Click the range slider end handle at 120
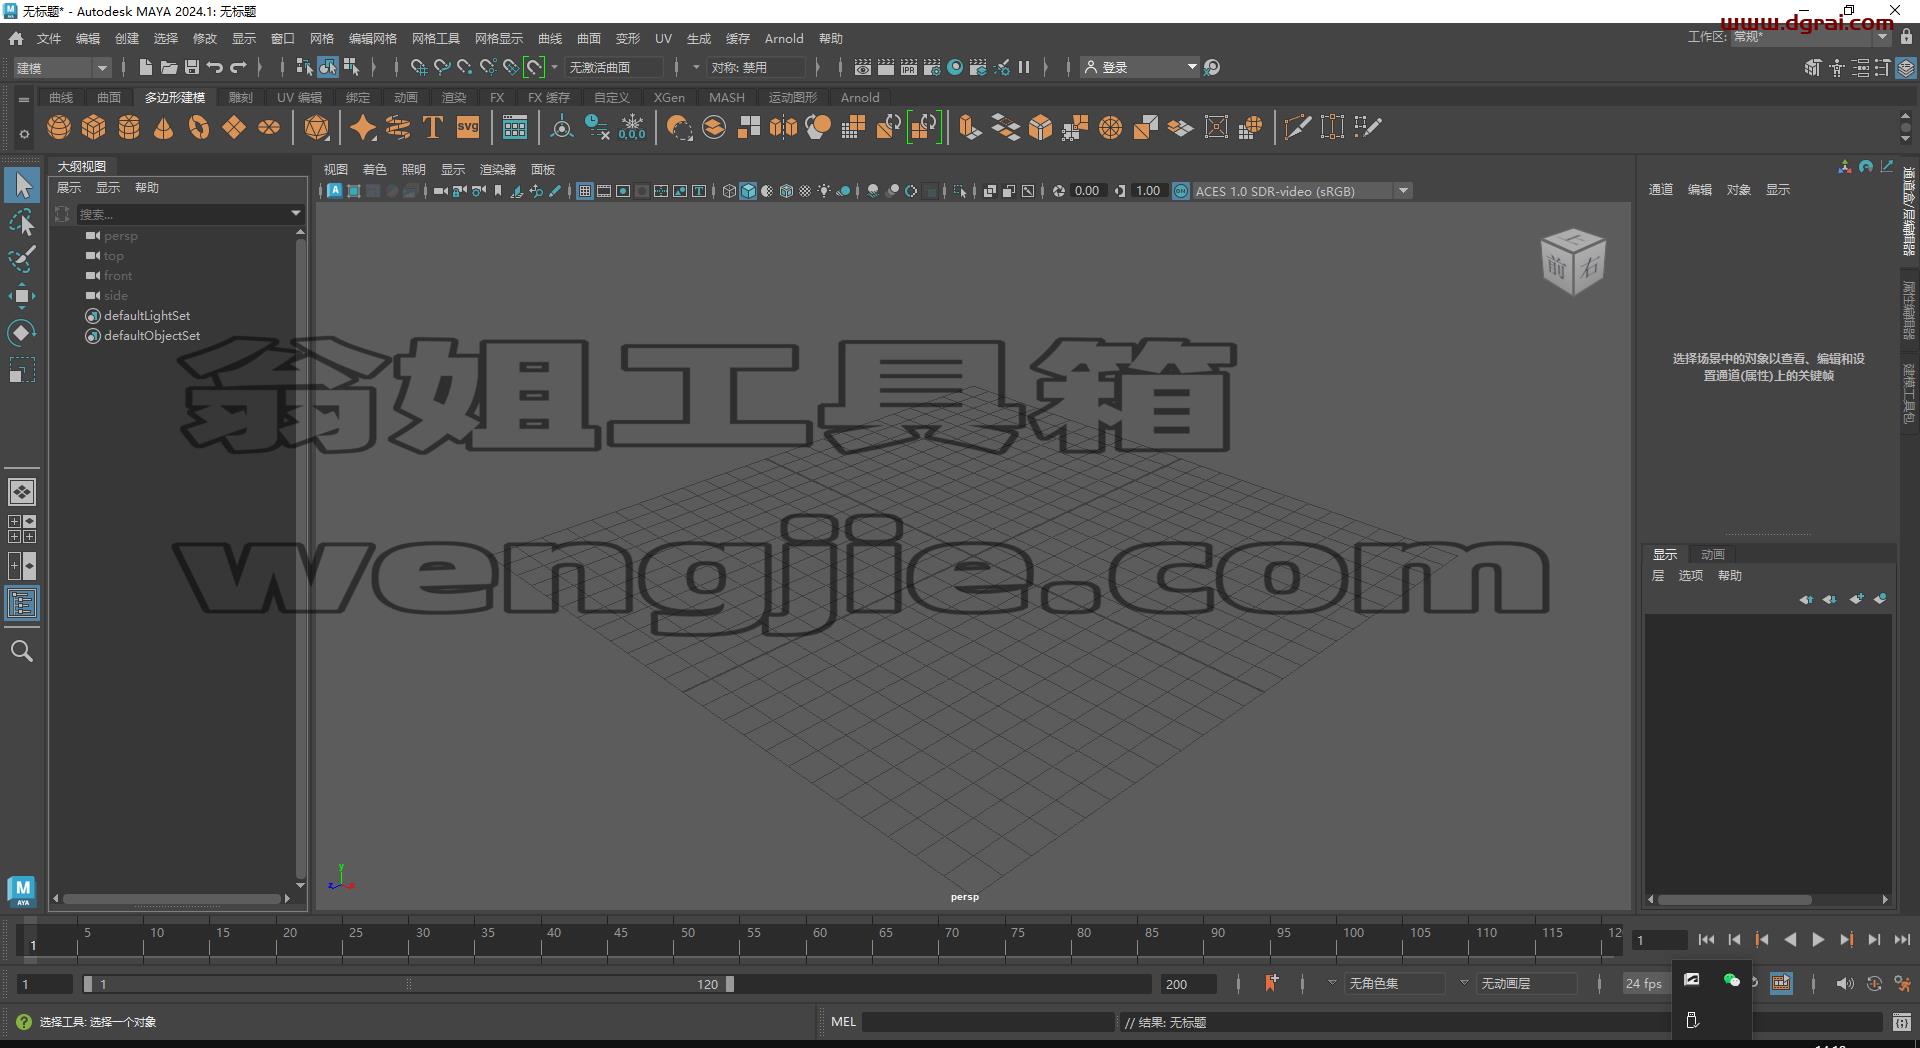Image resolution: width=1920 pixels, height=1048 pixels. pyautogui.click(x=730, y=984)
